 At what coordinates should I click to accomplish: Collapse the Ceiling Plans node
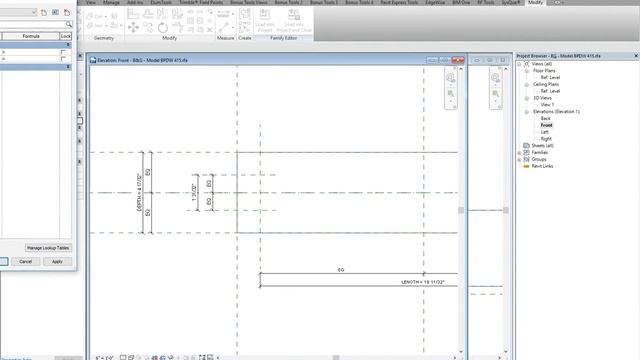coord(527,84)
